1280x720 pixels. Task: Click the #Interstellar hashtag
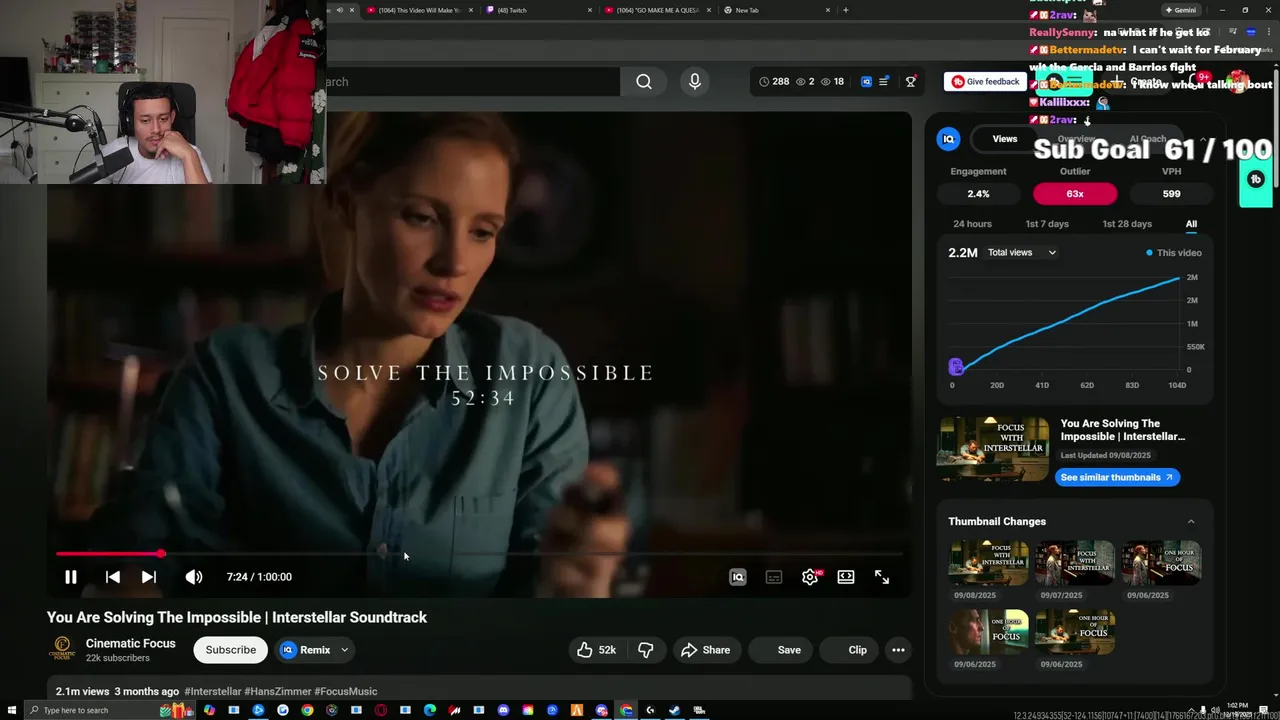pyautogui.click(x=213, y=692)
